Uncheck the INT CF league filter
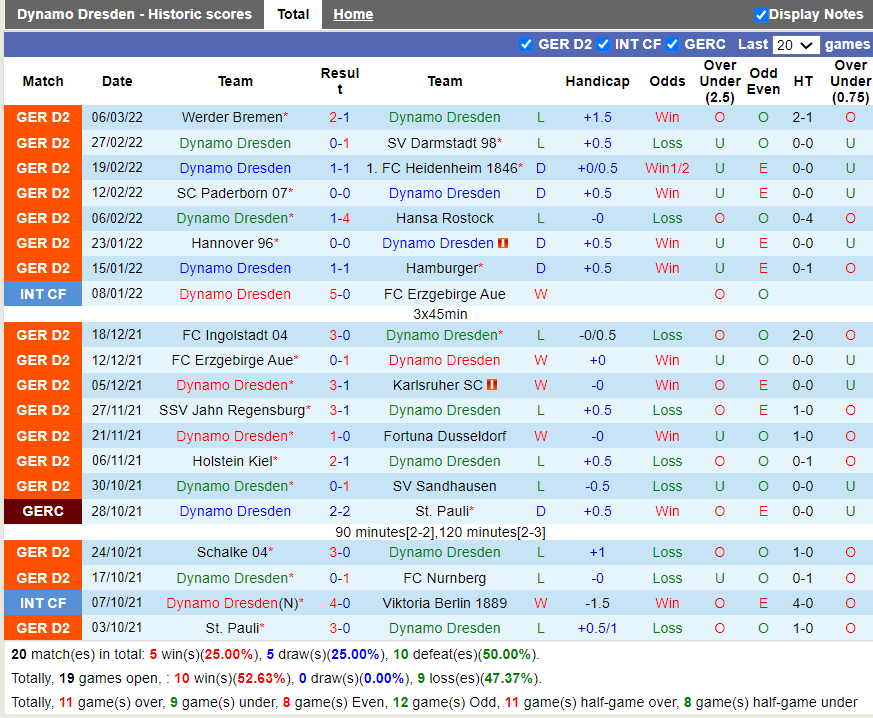This screenshot has height=718, width=873. point(602,45)
